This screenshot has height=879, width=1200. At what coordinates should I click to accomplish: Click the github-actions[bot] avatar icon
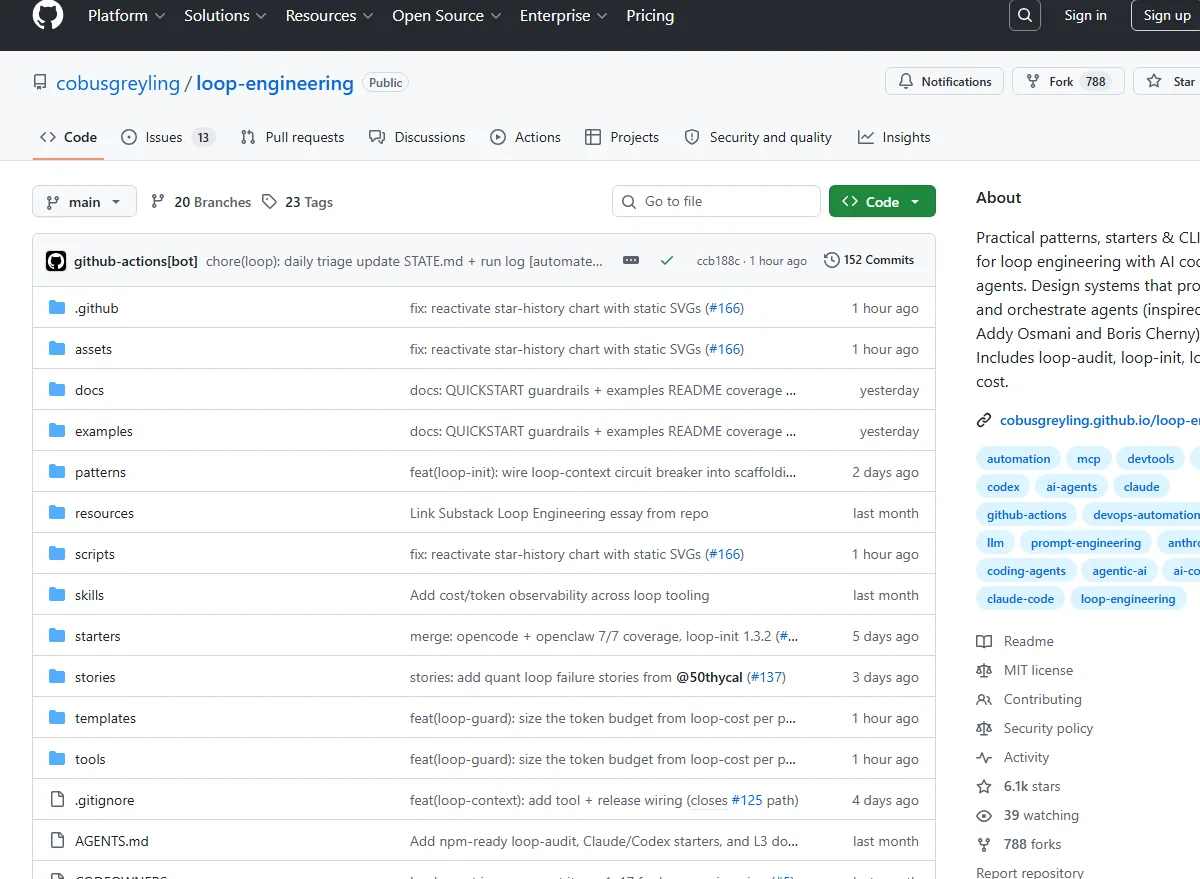[56, 261]
